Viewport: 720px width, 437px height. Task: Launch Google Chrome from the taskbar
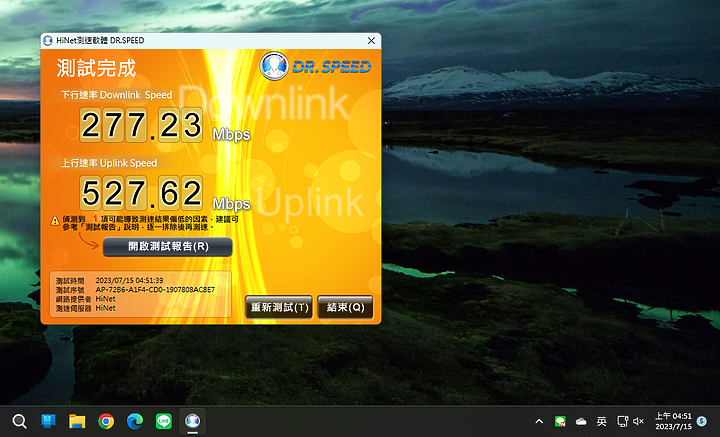tap(106, 421)
